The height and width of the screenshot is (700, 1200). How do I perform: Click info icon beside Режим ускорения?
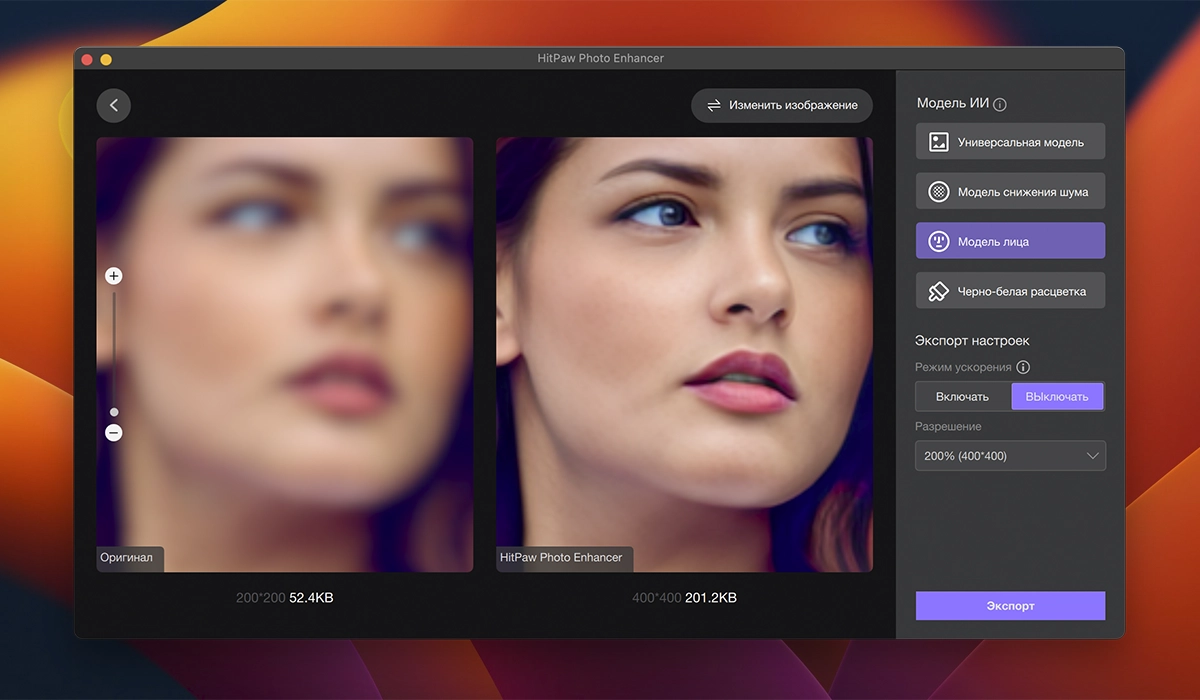pyautogui.click(x=1023, y=367)
